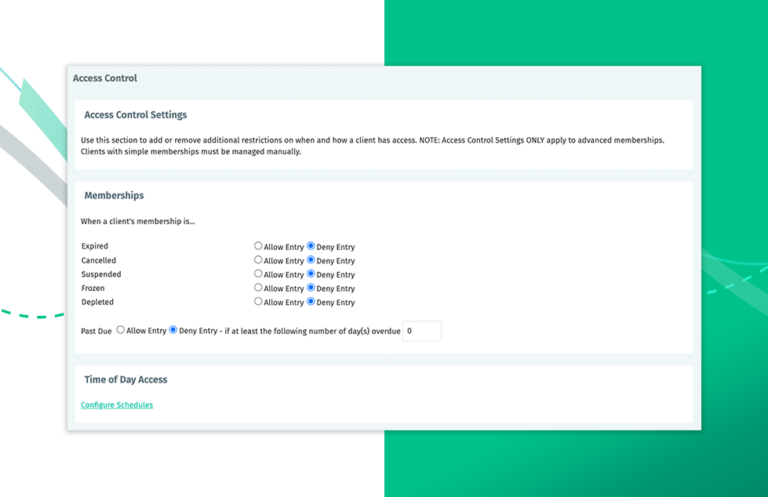Click the Access Control Settings heading
Screen dimensions: 768x497
tap(135, 115)
